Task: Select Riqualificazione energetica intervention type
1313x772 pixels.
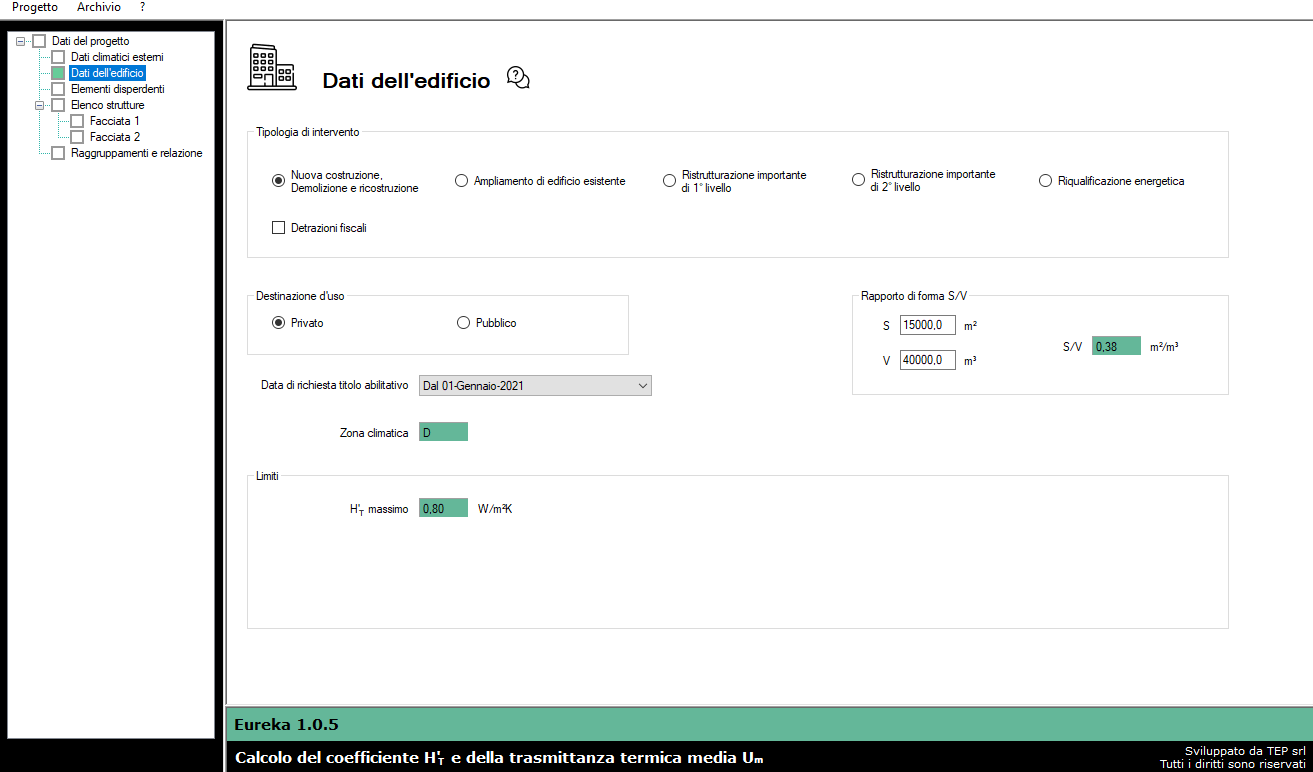Action: click(x=1046, y=181)
